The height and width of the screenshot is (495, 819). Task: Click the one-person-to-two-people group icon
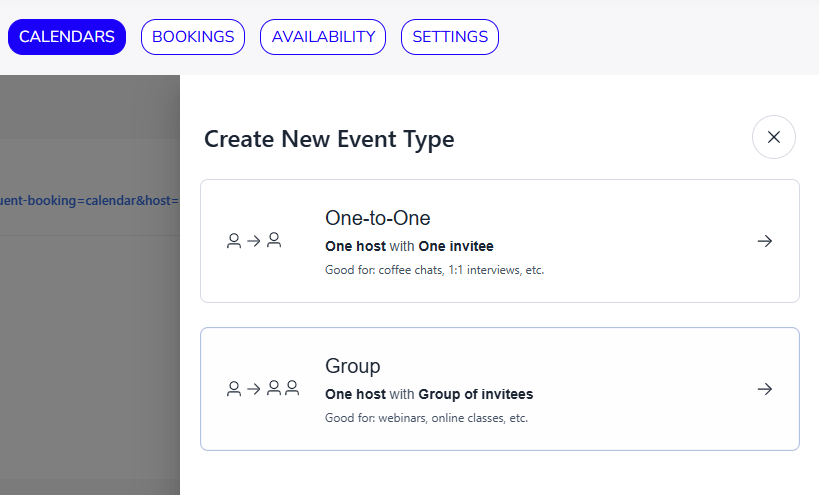pos(263,389)
